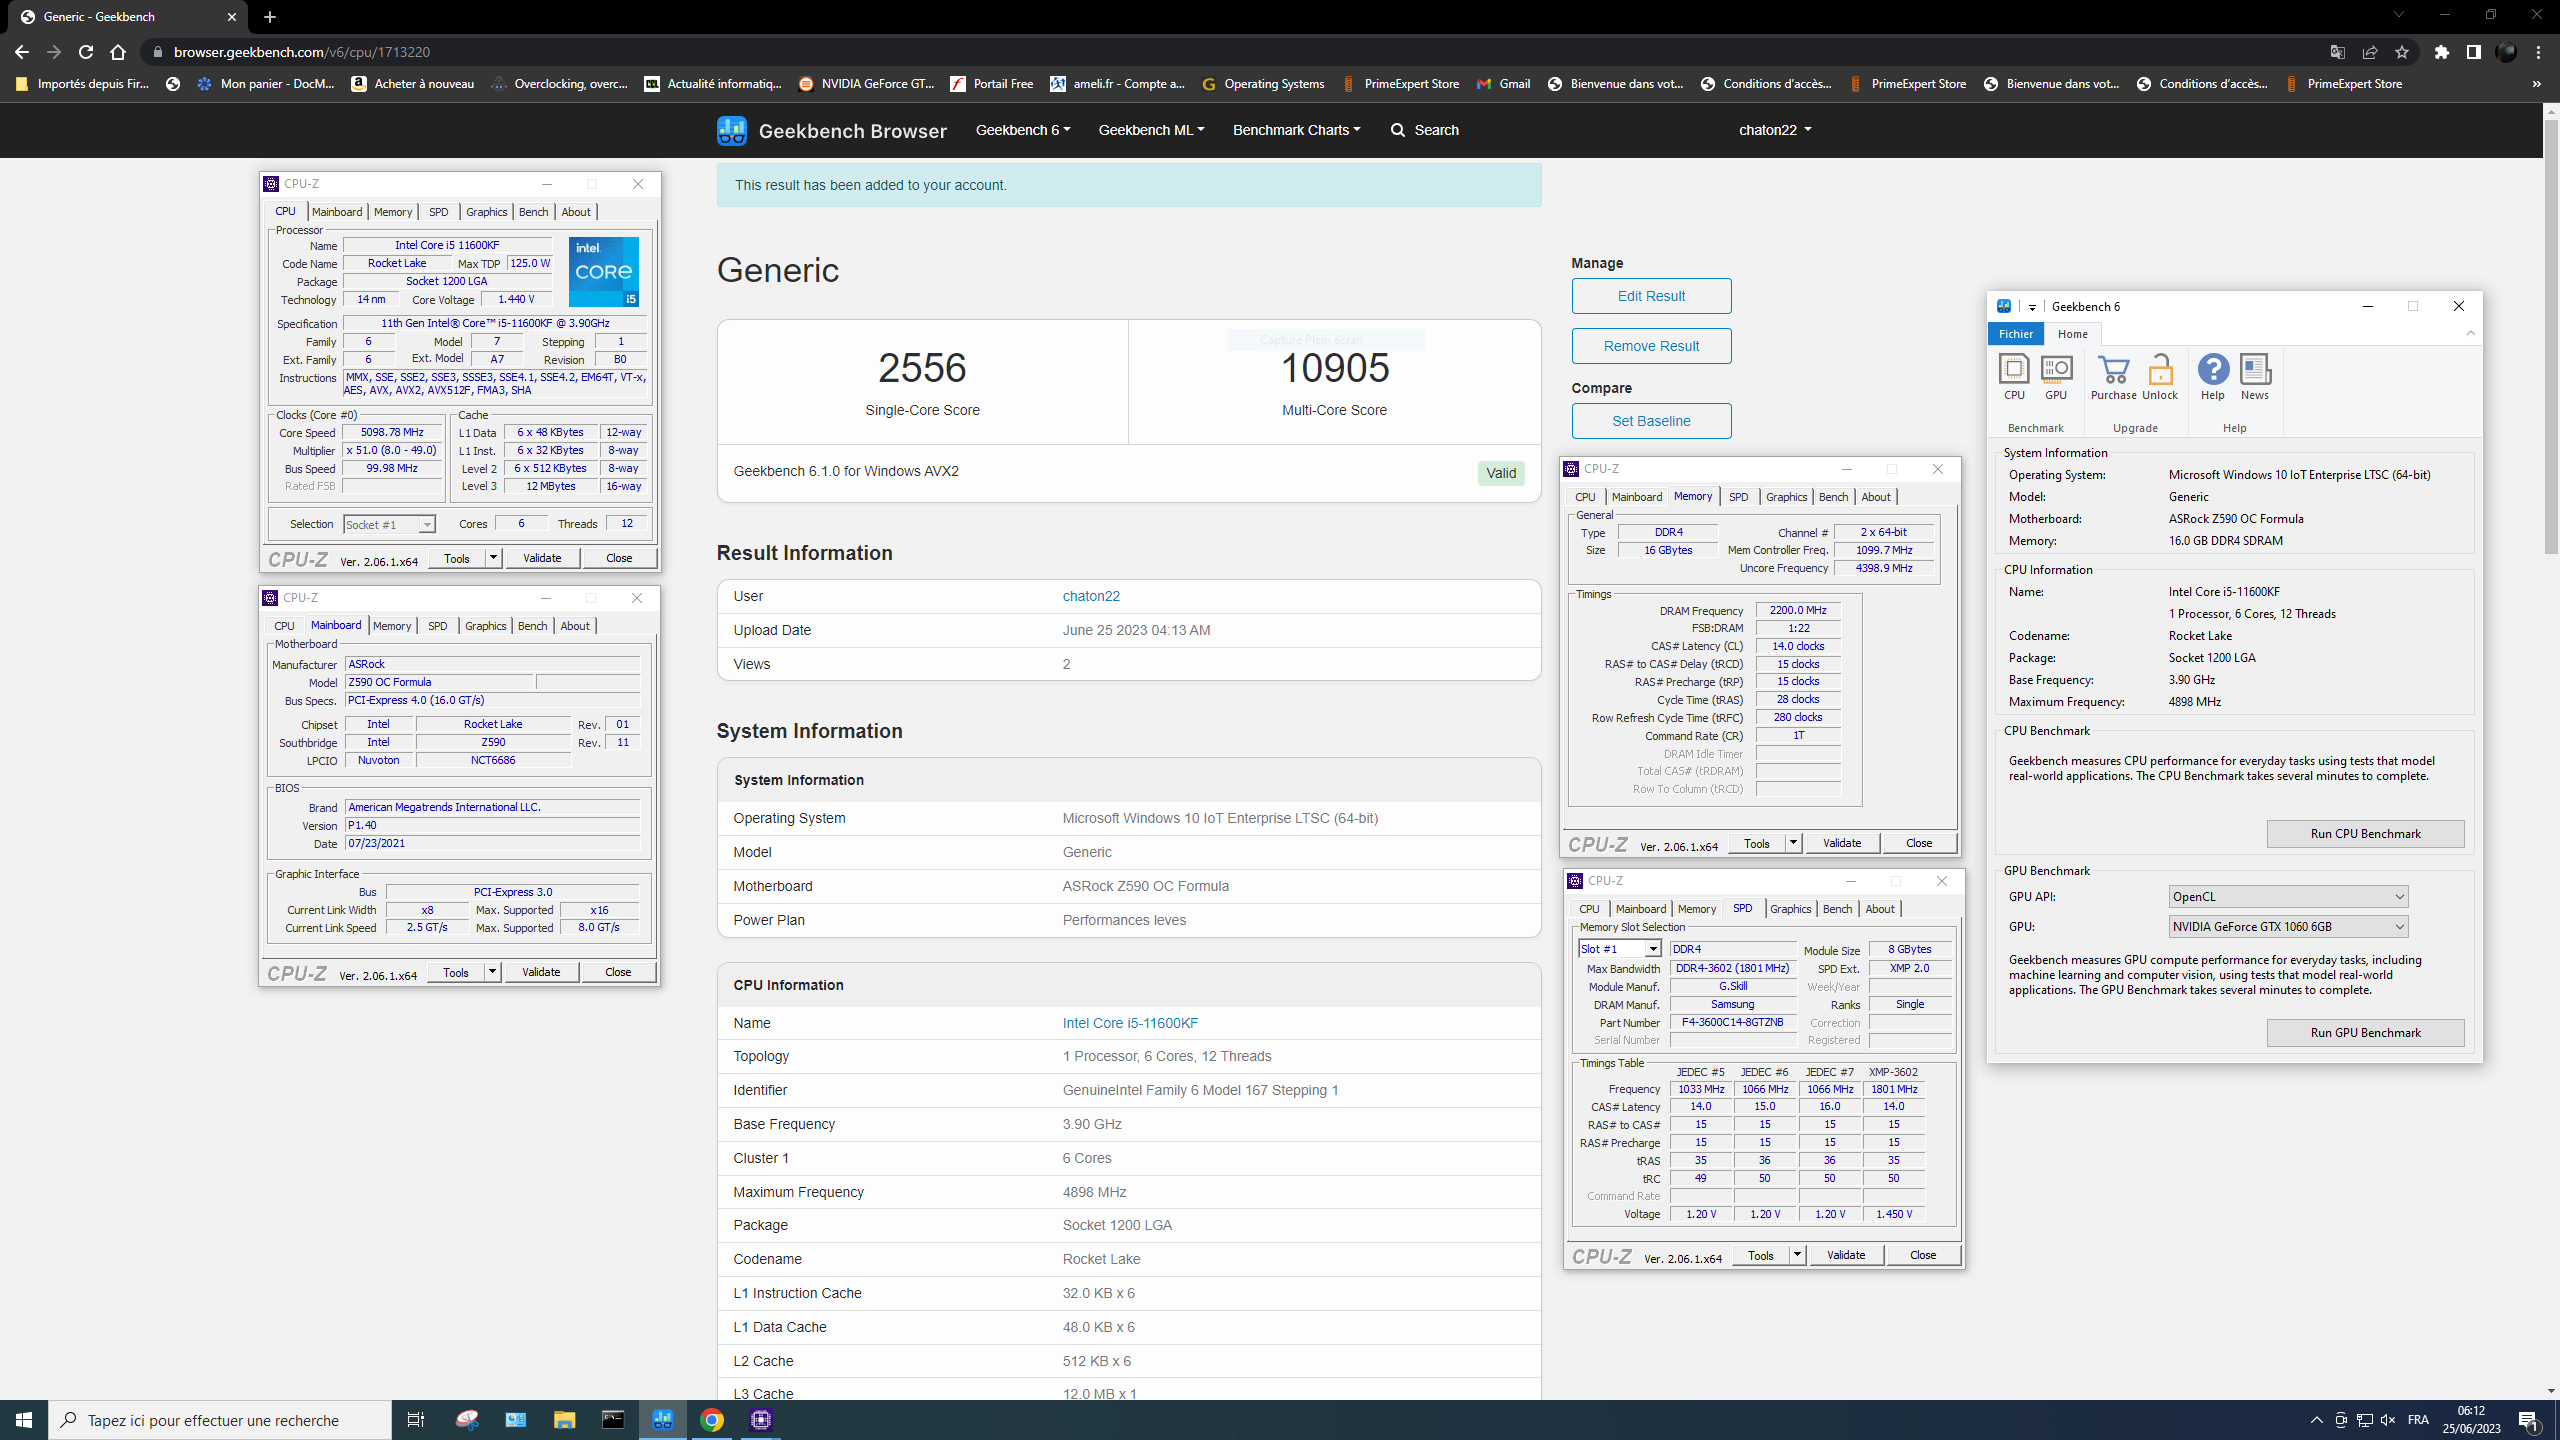Image resolution: width=2560 pixels, height=1440 pixels.
Task: Click the Windows taskbar search box
Action: click(x=220, y=1420)
